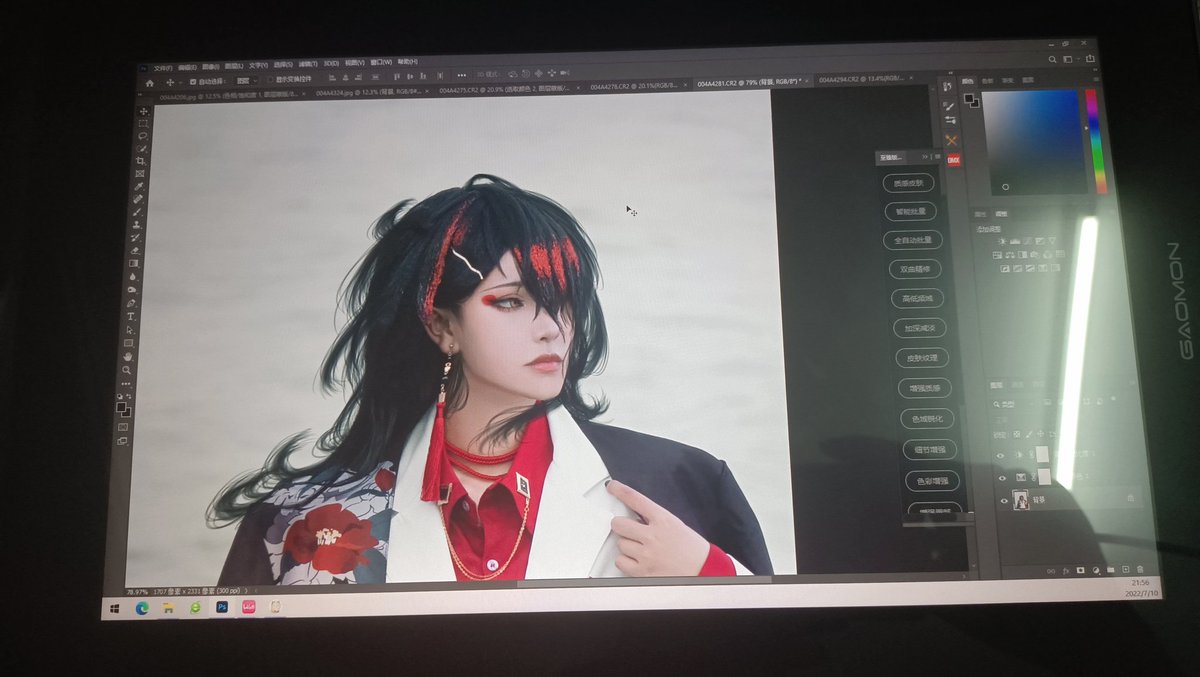Collapse the plugin panel with double arrows
Viewport: 1200px width, 677px height.
click(x=925, y=157)
